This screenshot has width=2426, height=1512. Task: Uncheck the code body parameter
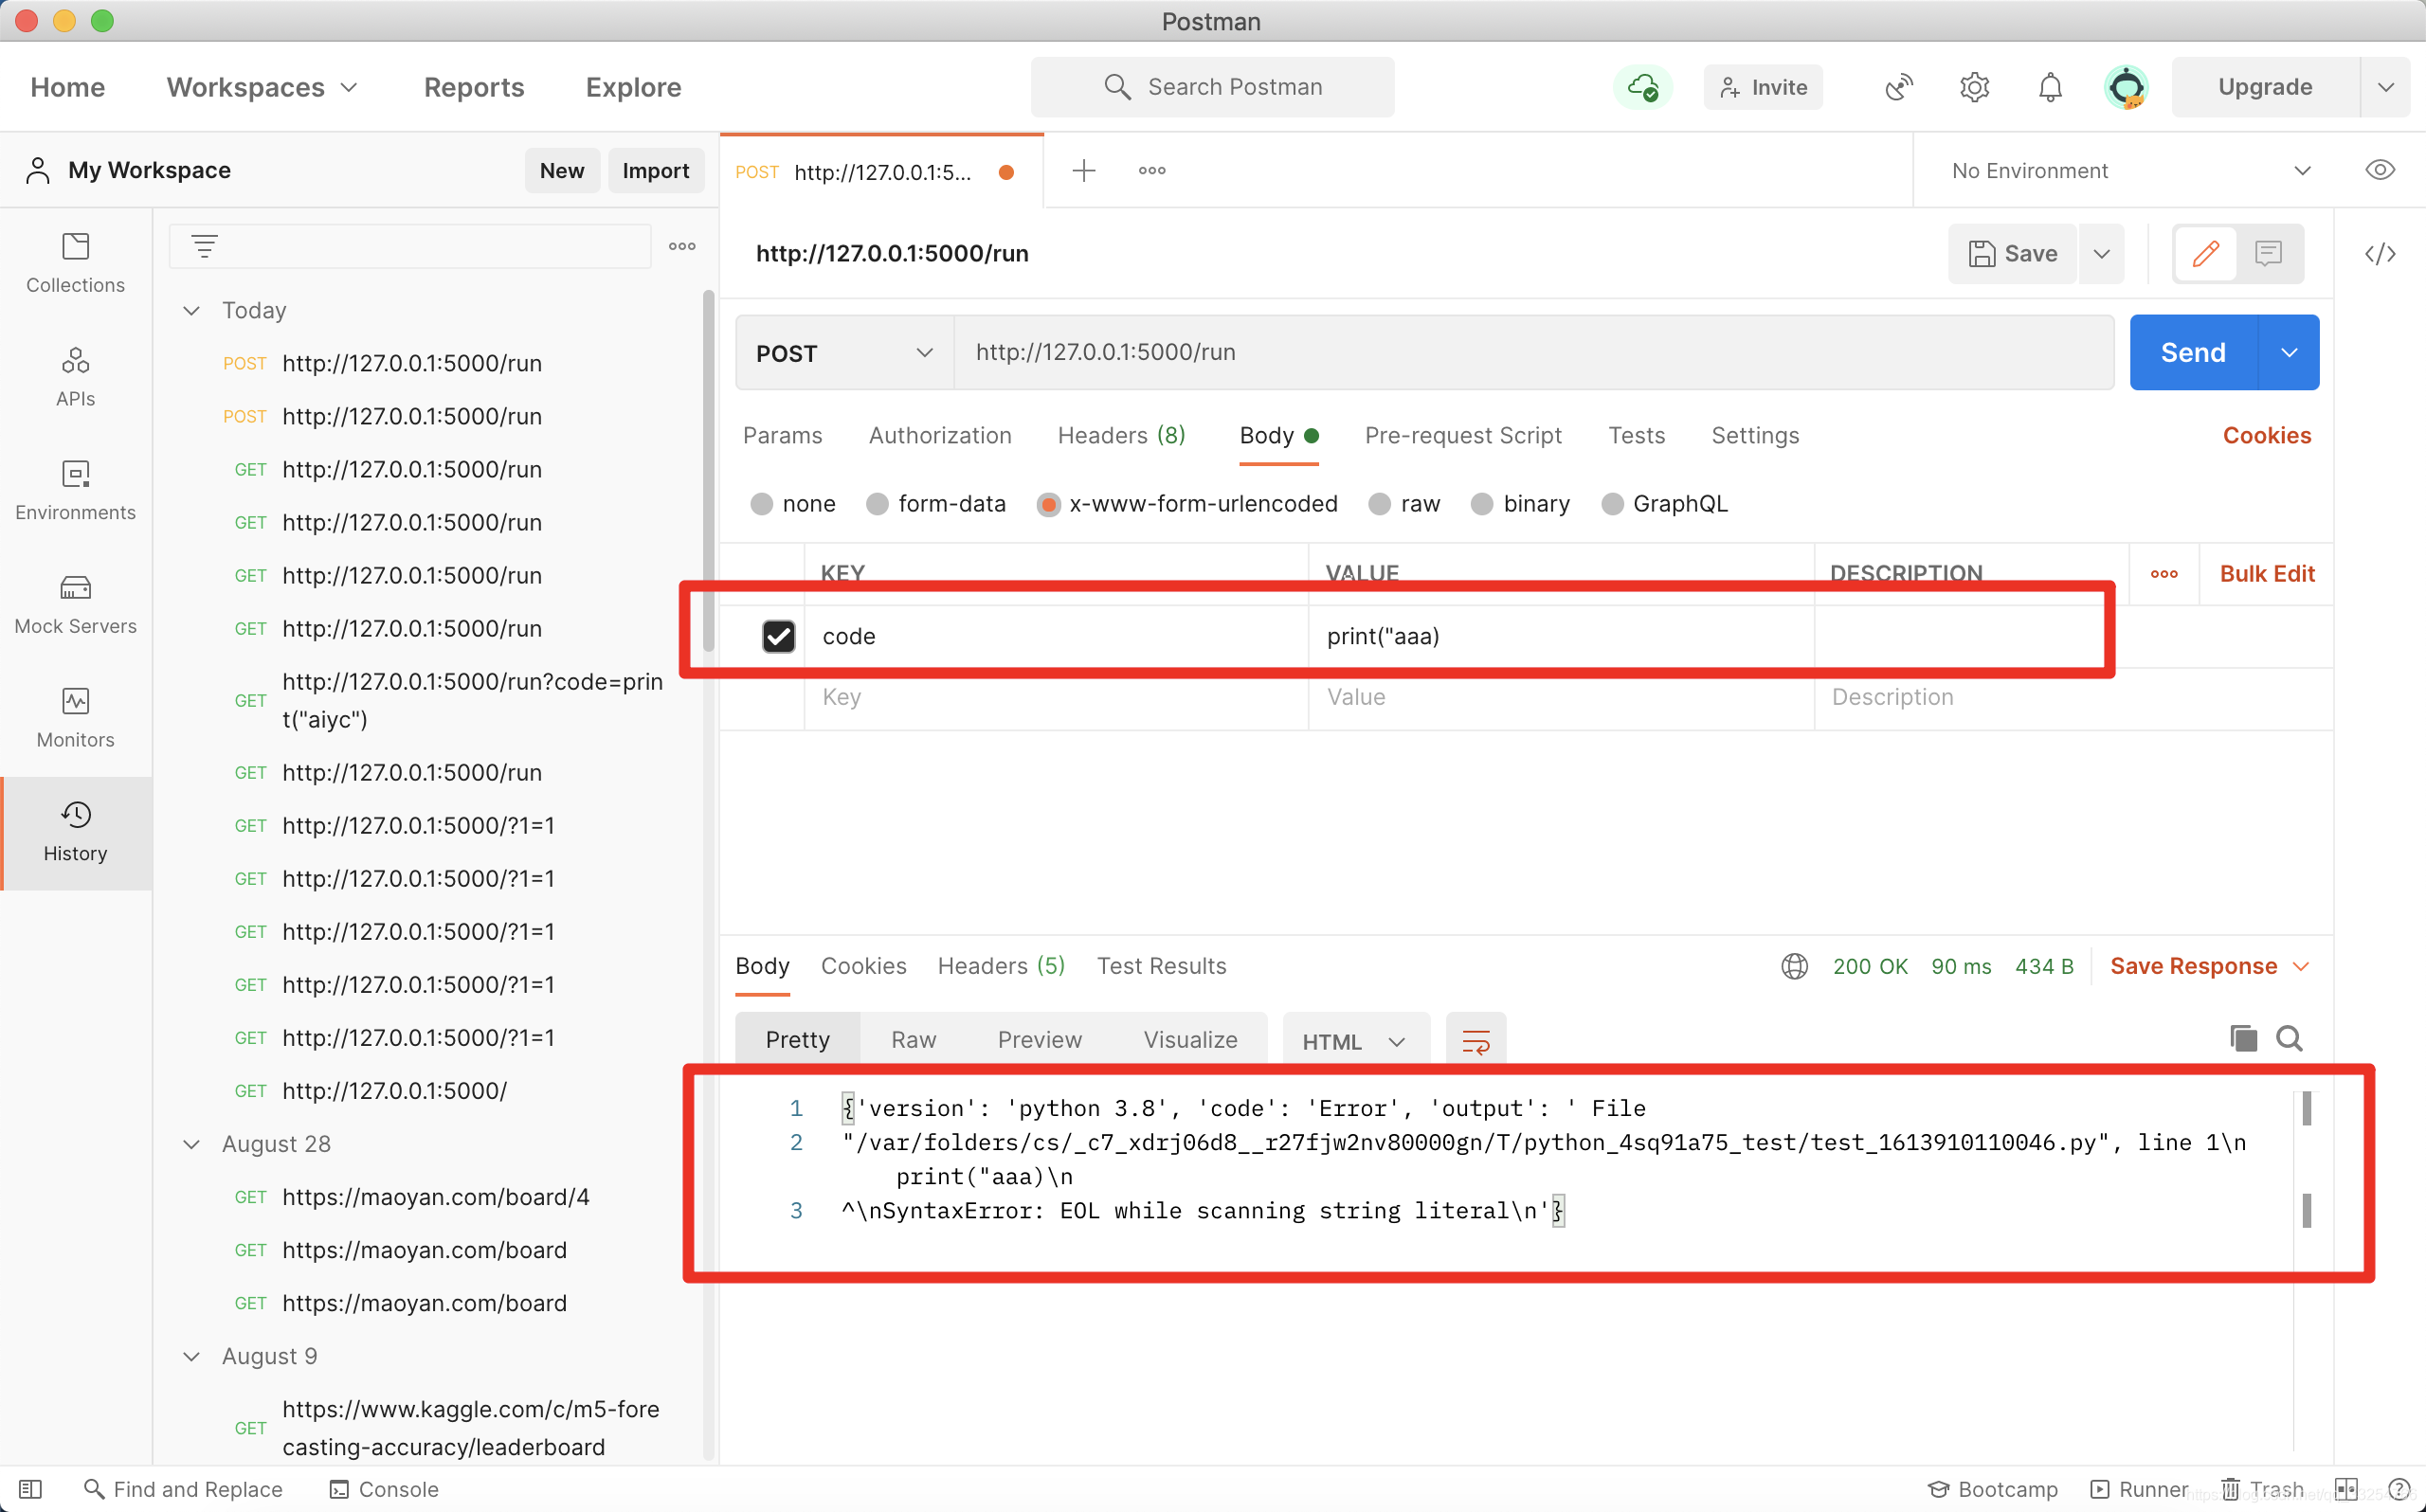(x=778, y=636)
